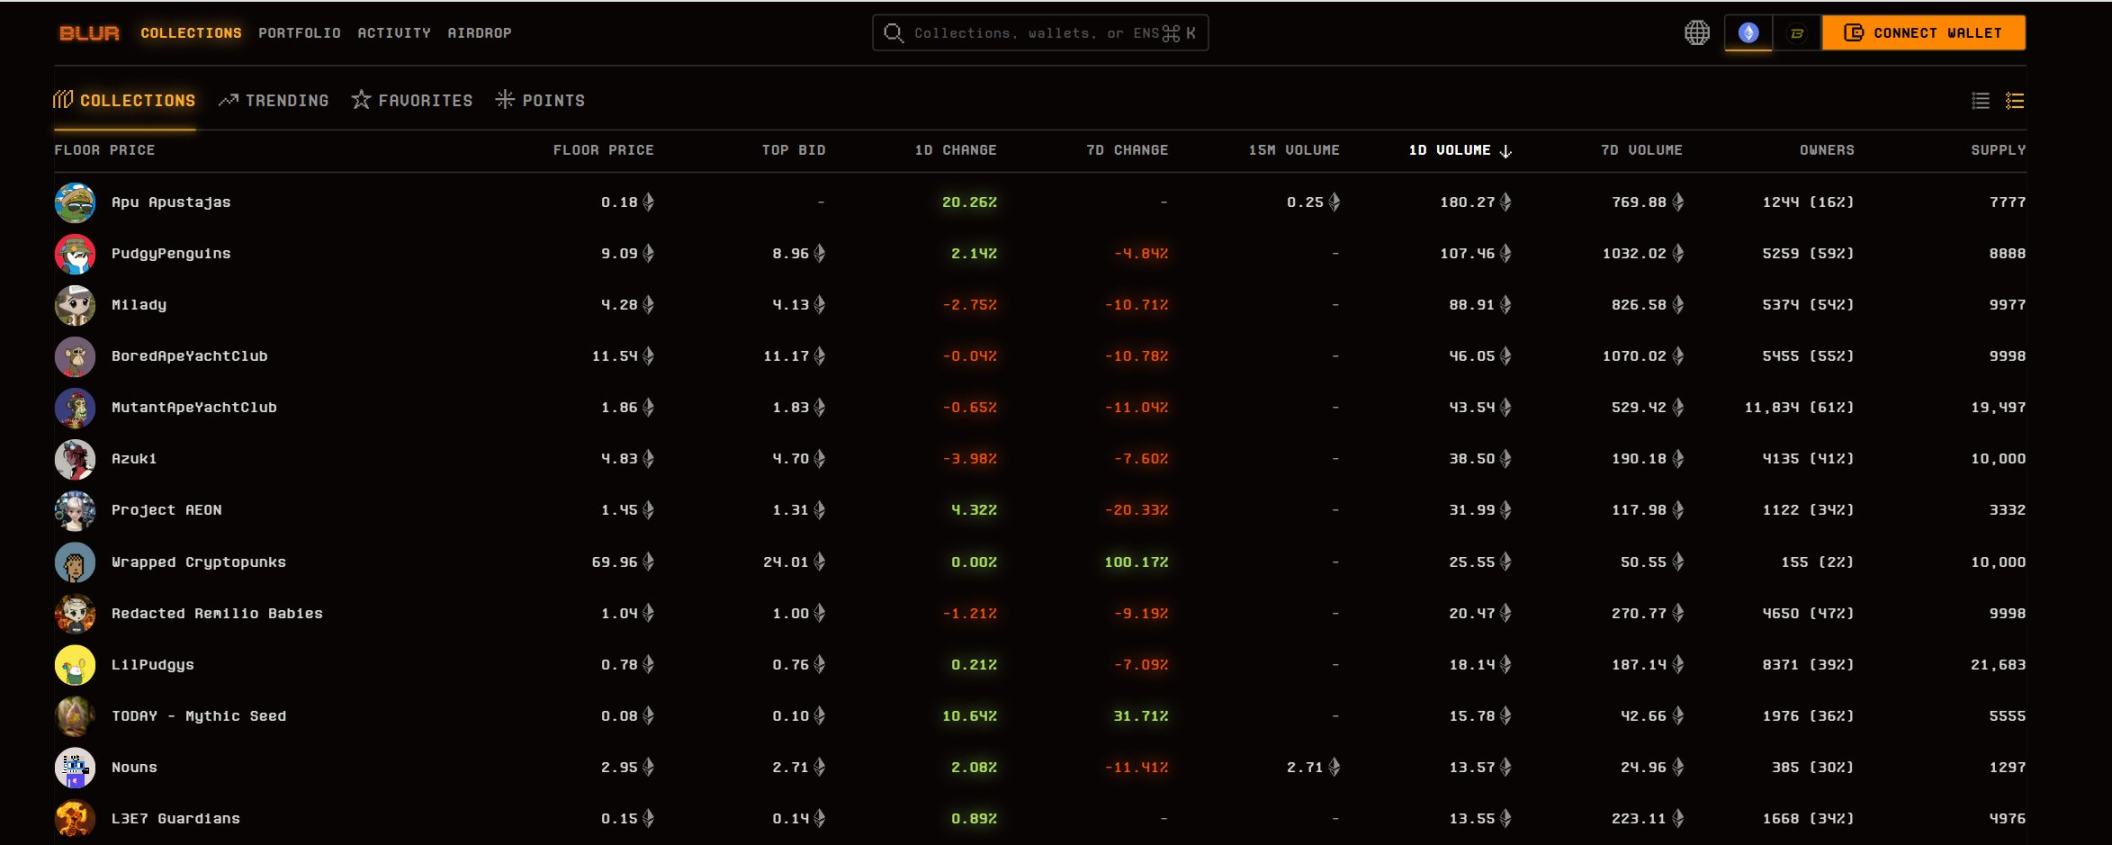
Task: Click the TODAY - Mythic Seed avatar
Action: (75, 716)
